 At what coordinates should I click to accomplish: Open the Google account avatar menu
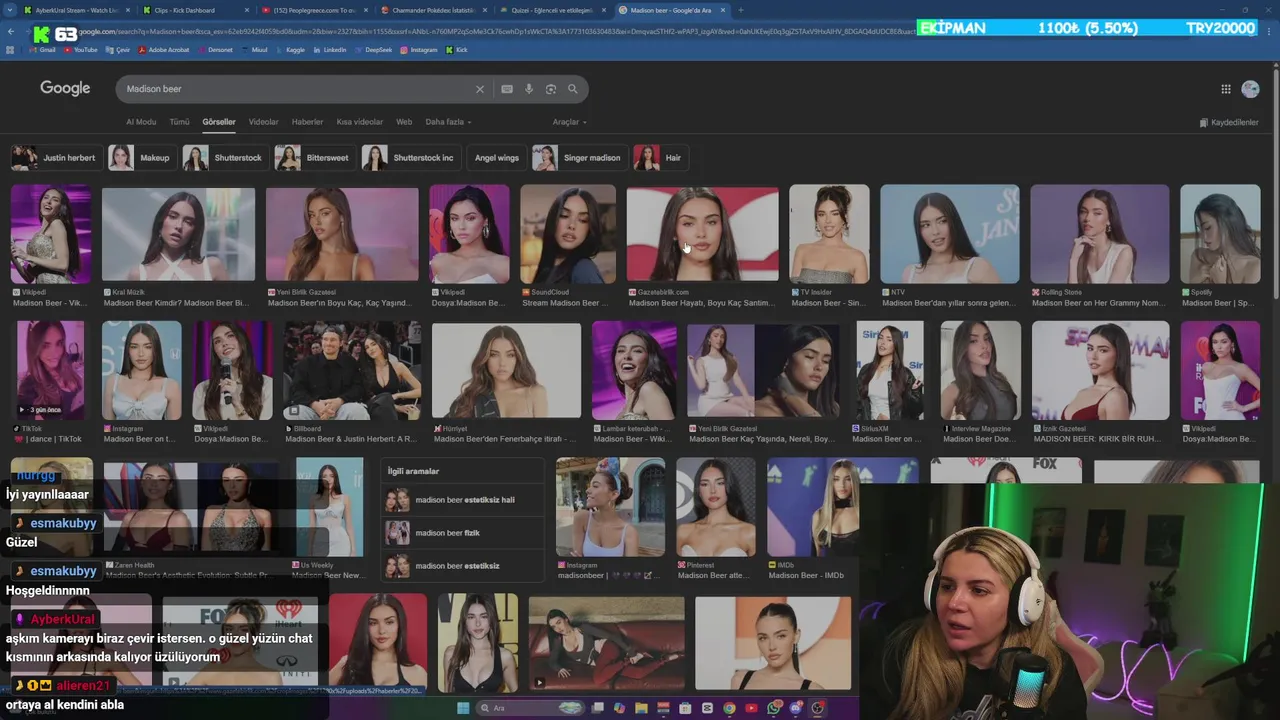tap(1250, 89)
